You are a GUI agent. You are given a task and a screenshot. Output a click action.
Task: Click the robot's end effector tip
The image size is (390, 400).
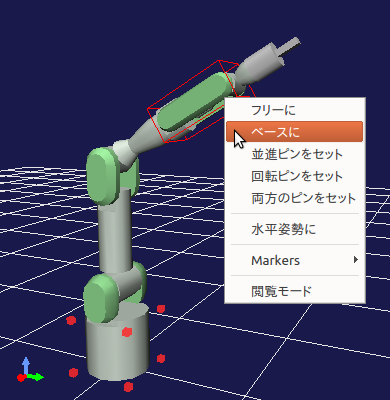pyautogui.click(x=289, y=47)
